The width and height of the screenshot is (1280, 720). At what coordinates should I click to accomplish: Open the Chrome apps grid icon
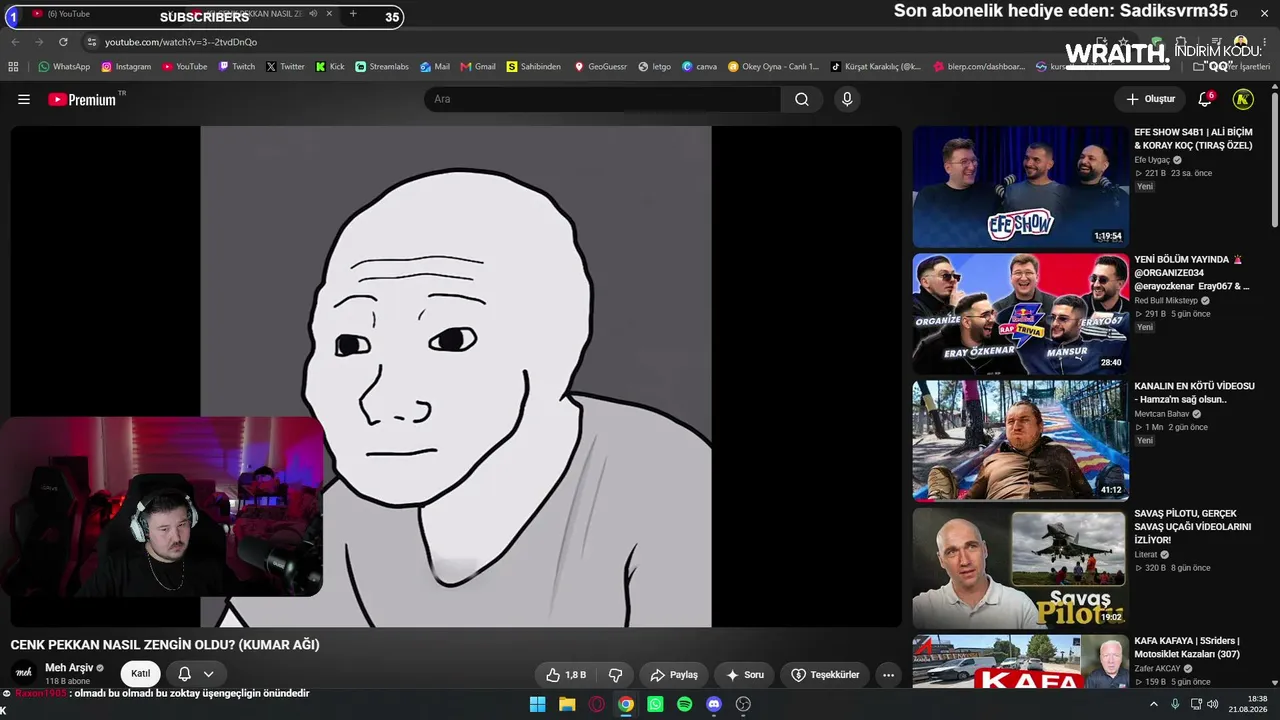[13, 67]
